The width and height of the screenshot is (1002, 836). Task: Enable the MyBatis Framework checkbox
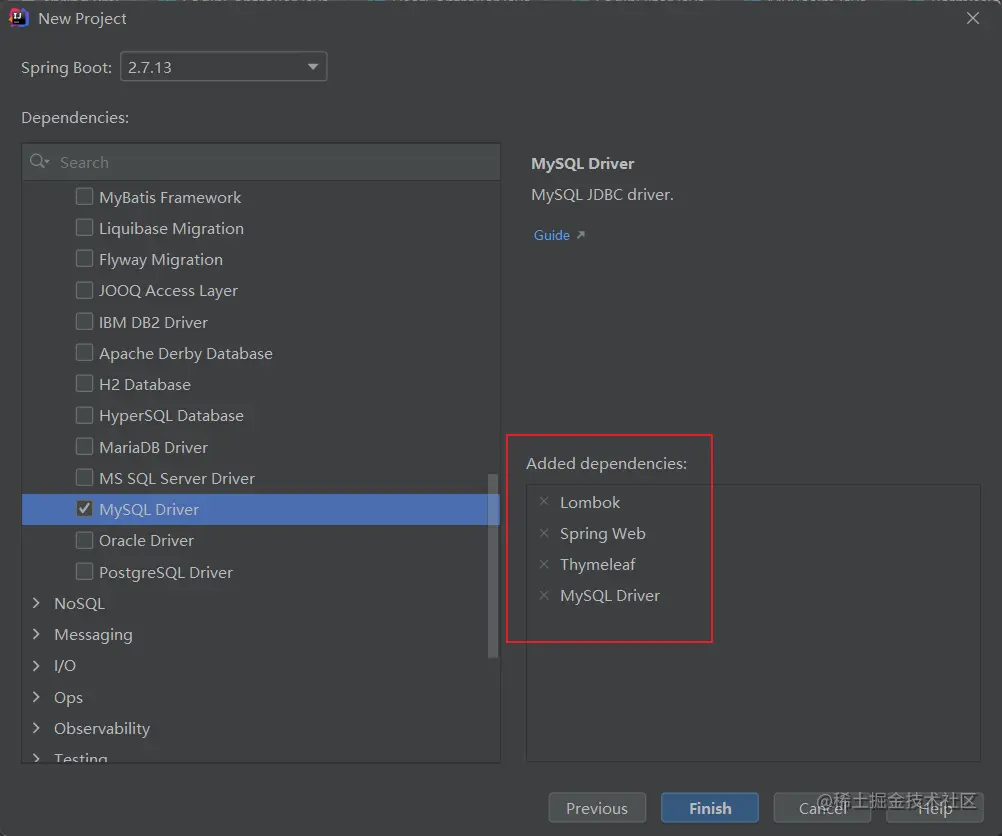coord(84,196)
